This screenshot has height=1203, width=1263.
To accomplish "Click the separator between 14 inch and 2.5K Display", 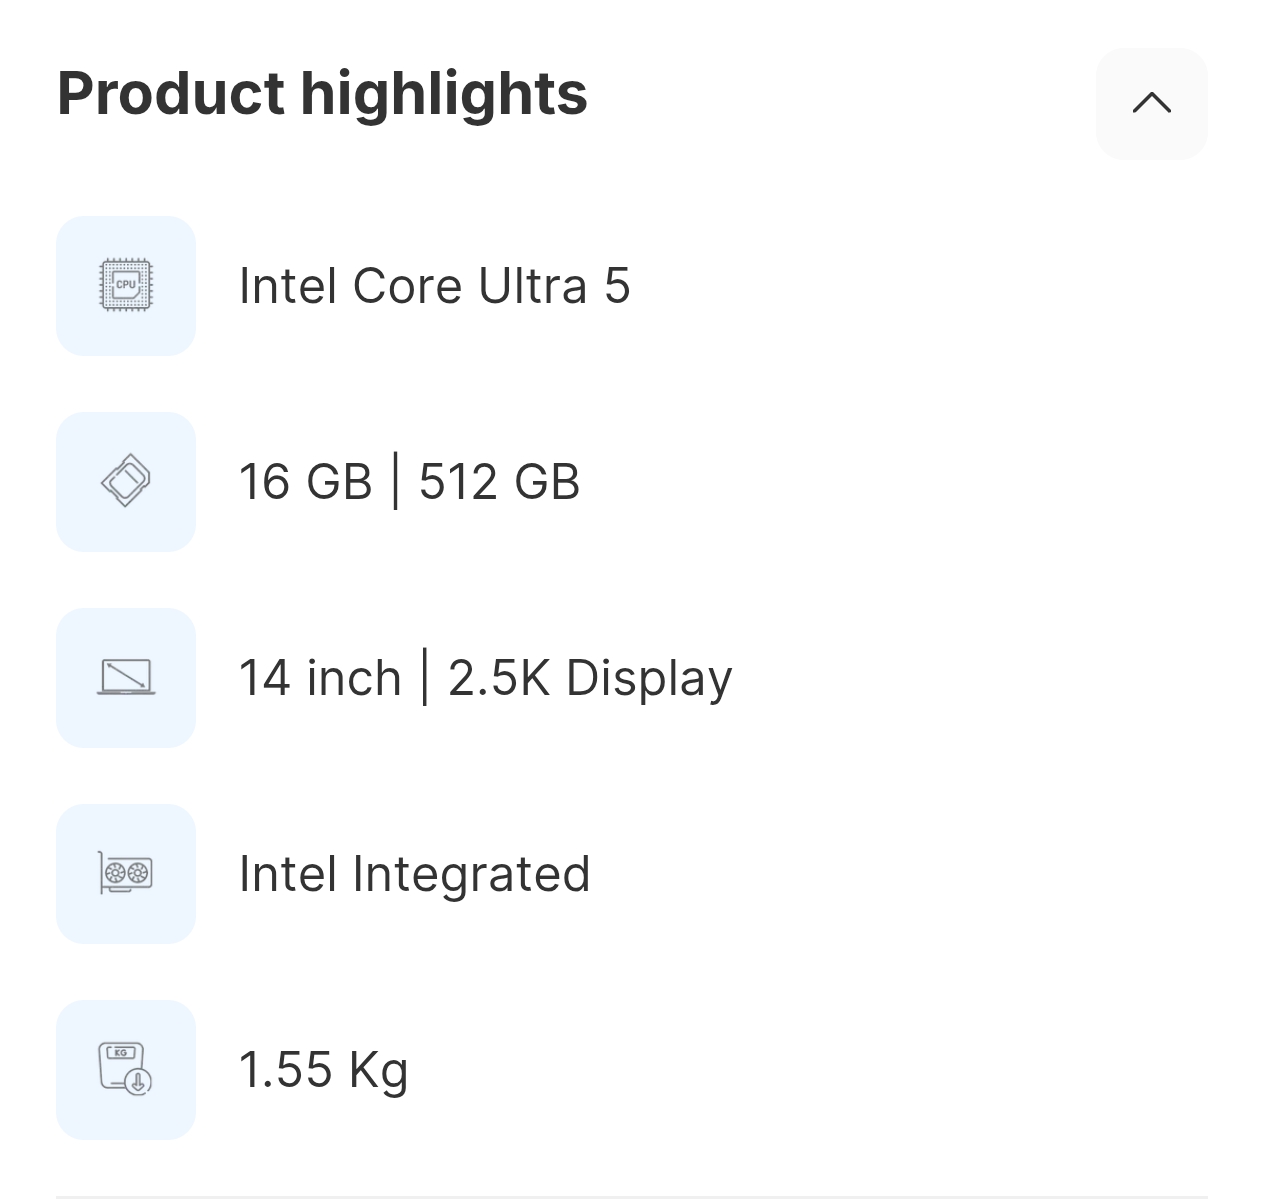I will pyautogui.click(x=425, y=677).
